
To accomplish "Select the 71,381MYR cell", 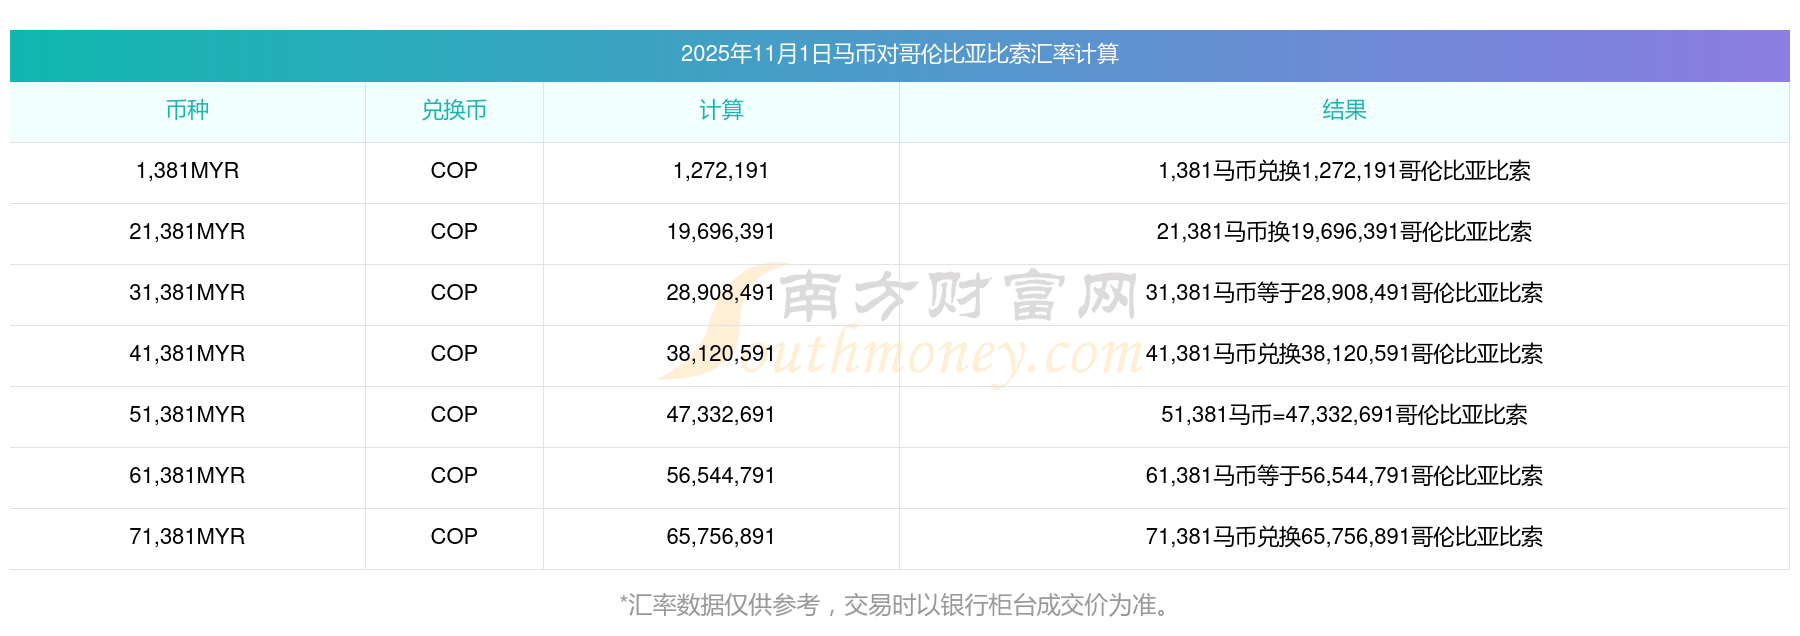I will (187, 537).
